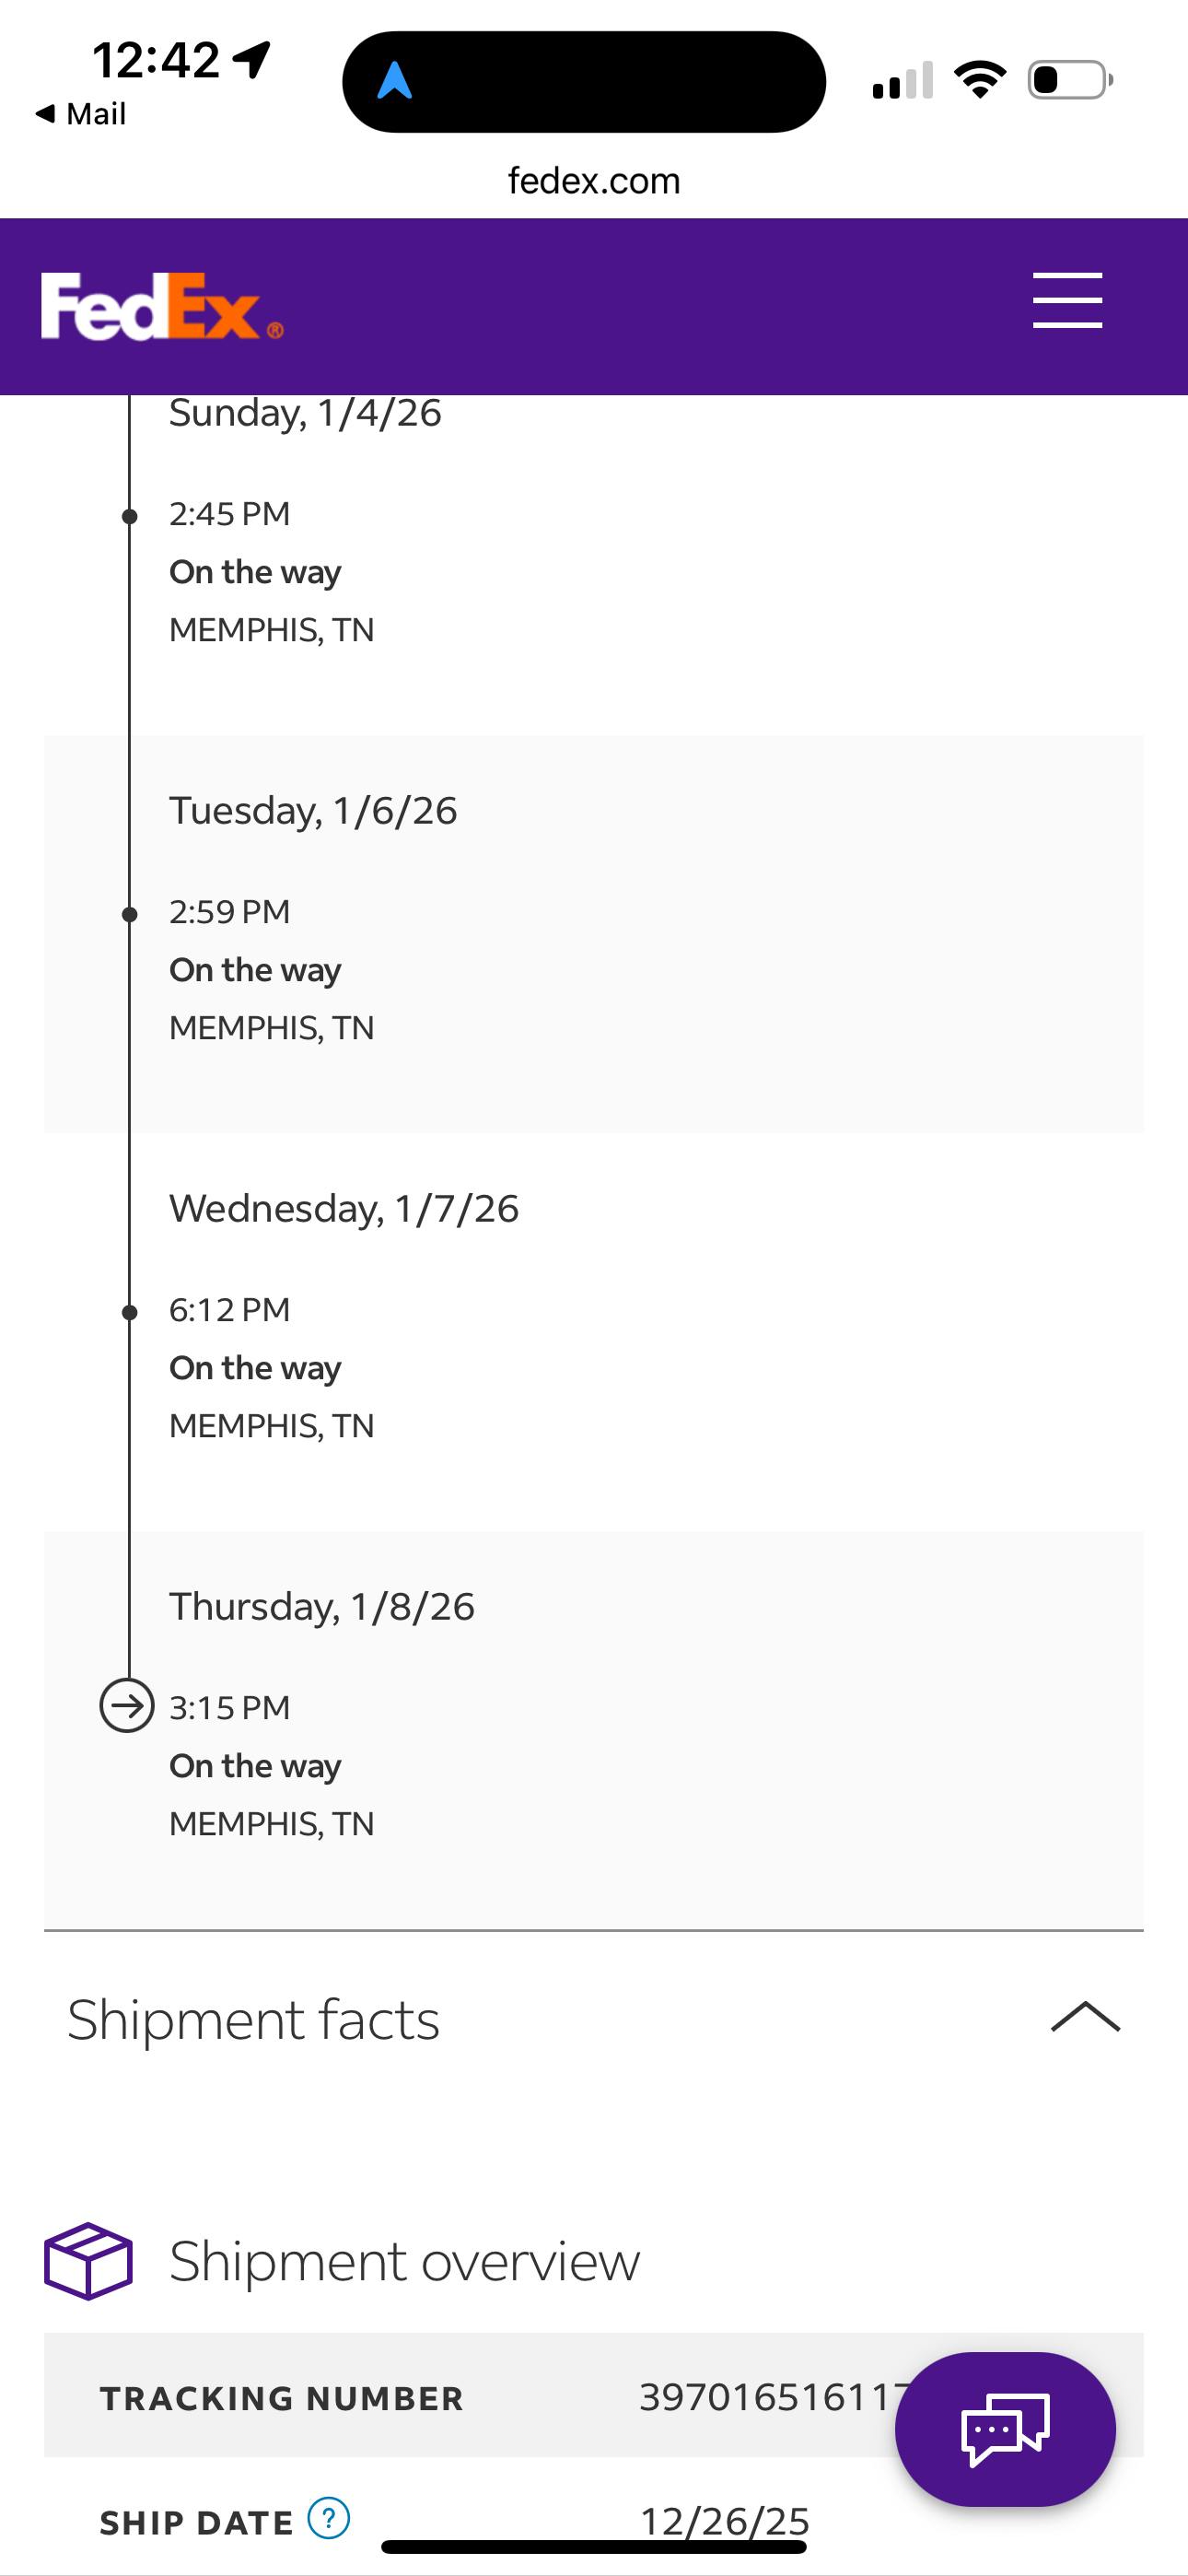Click the arrow circle at 3:15 PM status
The image size is (1188, 2576).
[x=127, y=1706]
